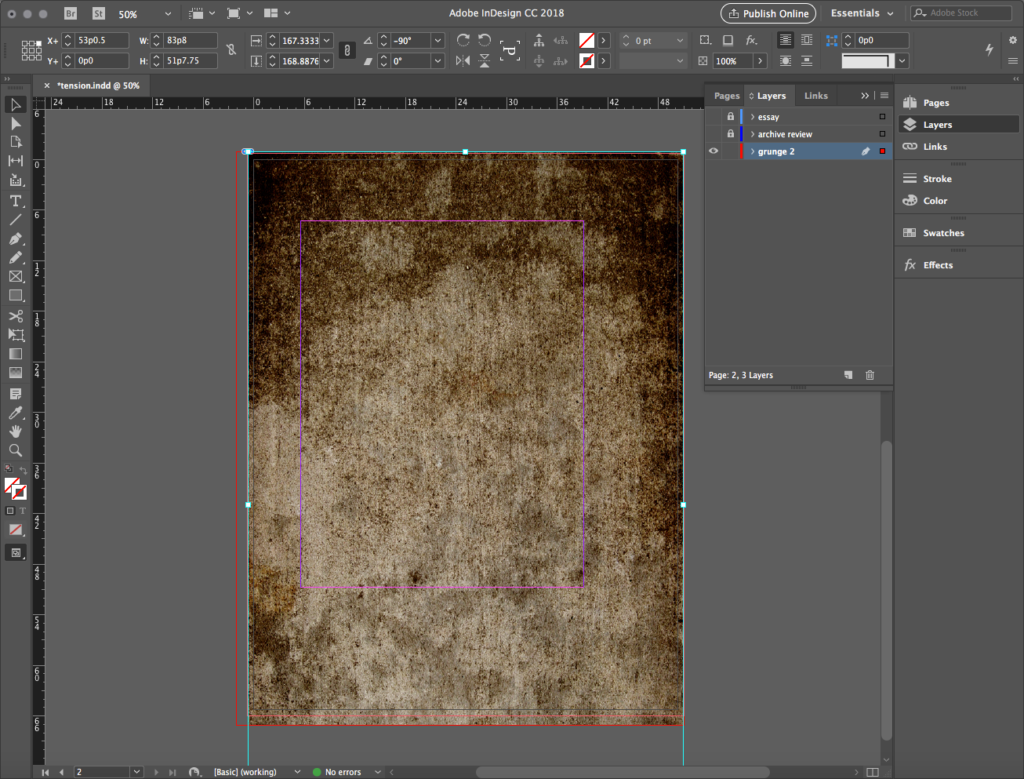1024x779 pixels.
Task: Click the Pen tool
Action: click(16, 239)
